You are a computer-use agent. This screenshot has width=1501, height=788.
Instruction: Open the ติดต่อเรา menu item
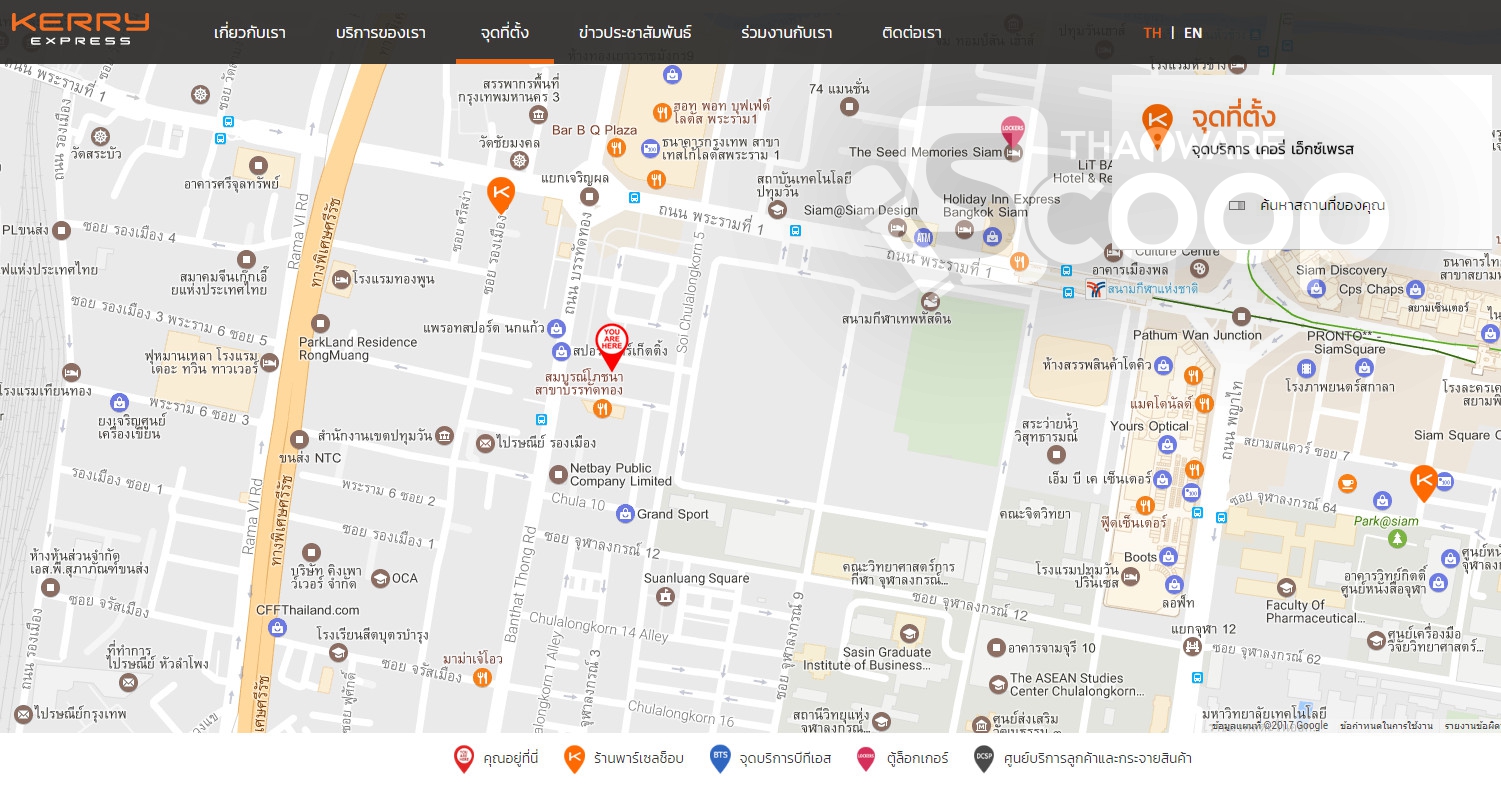point(912,33)
